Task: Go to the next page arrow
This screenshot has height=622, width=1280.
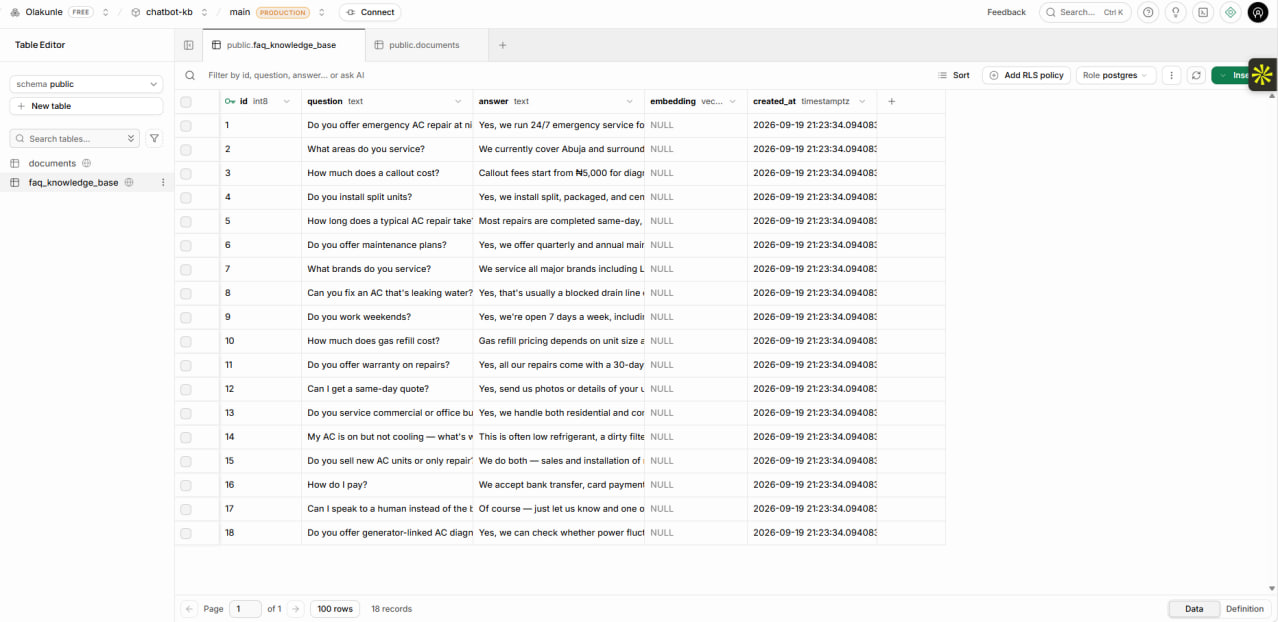Action: pyautogui.click(x=295, y=609)
